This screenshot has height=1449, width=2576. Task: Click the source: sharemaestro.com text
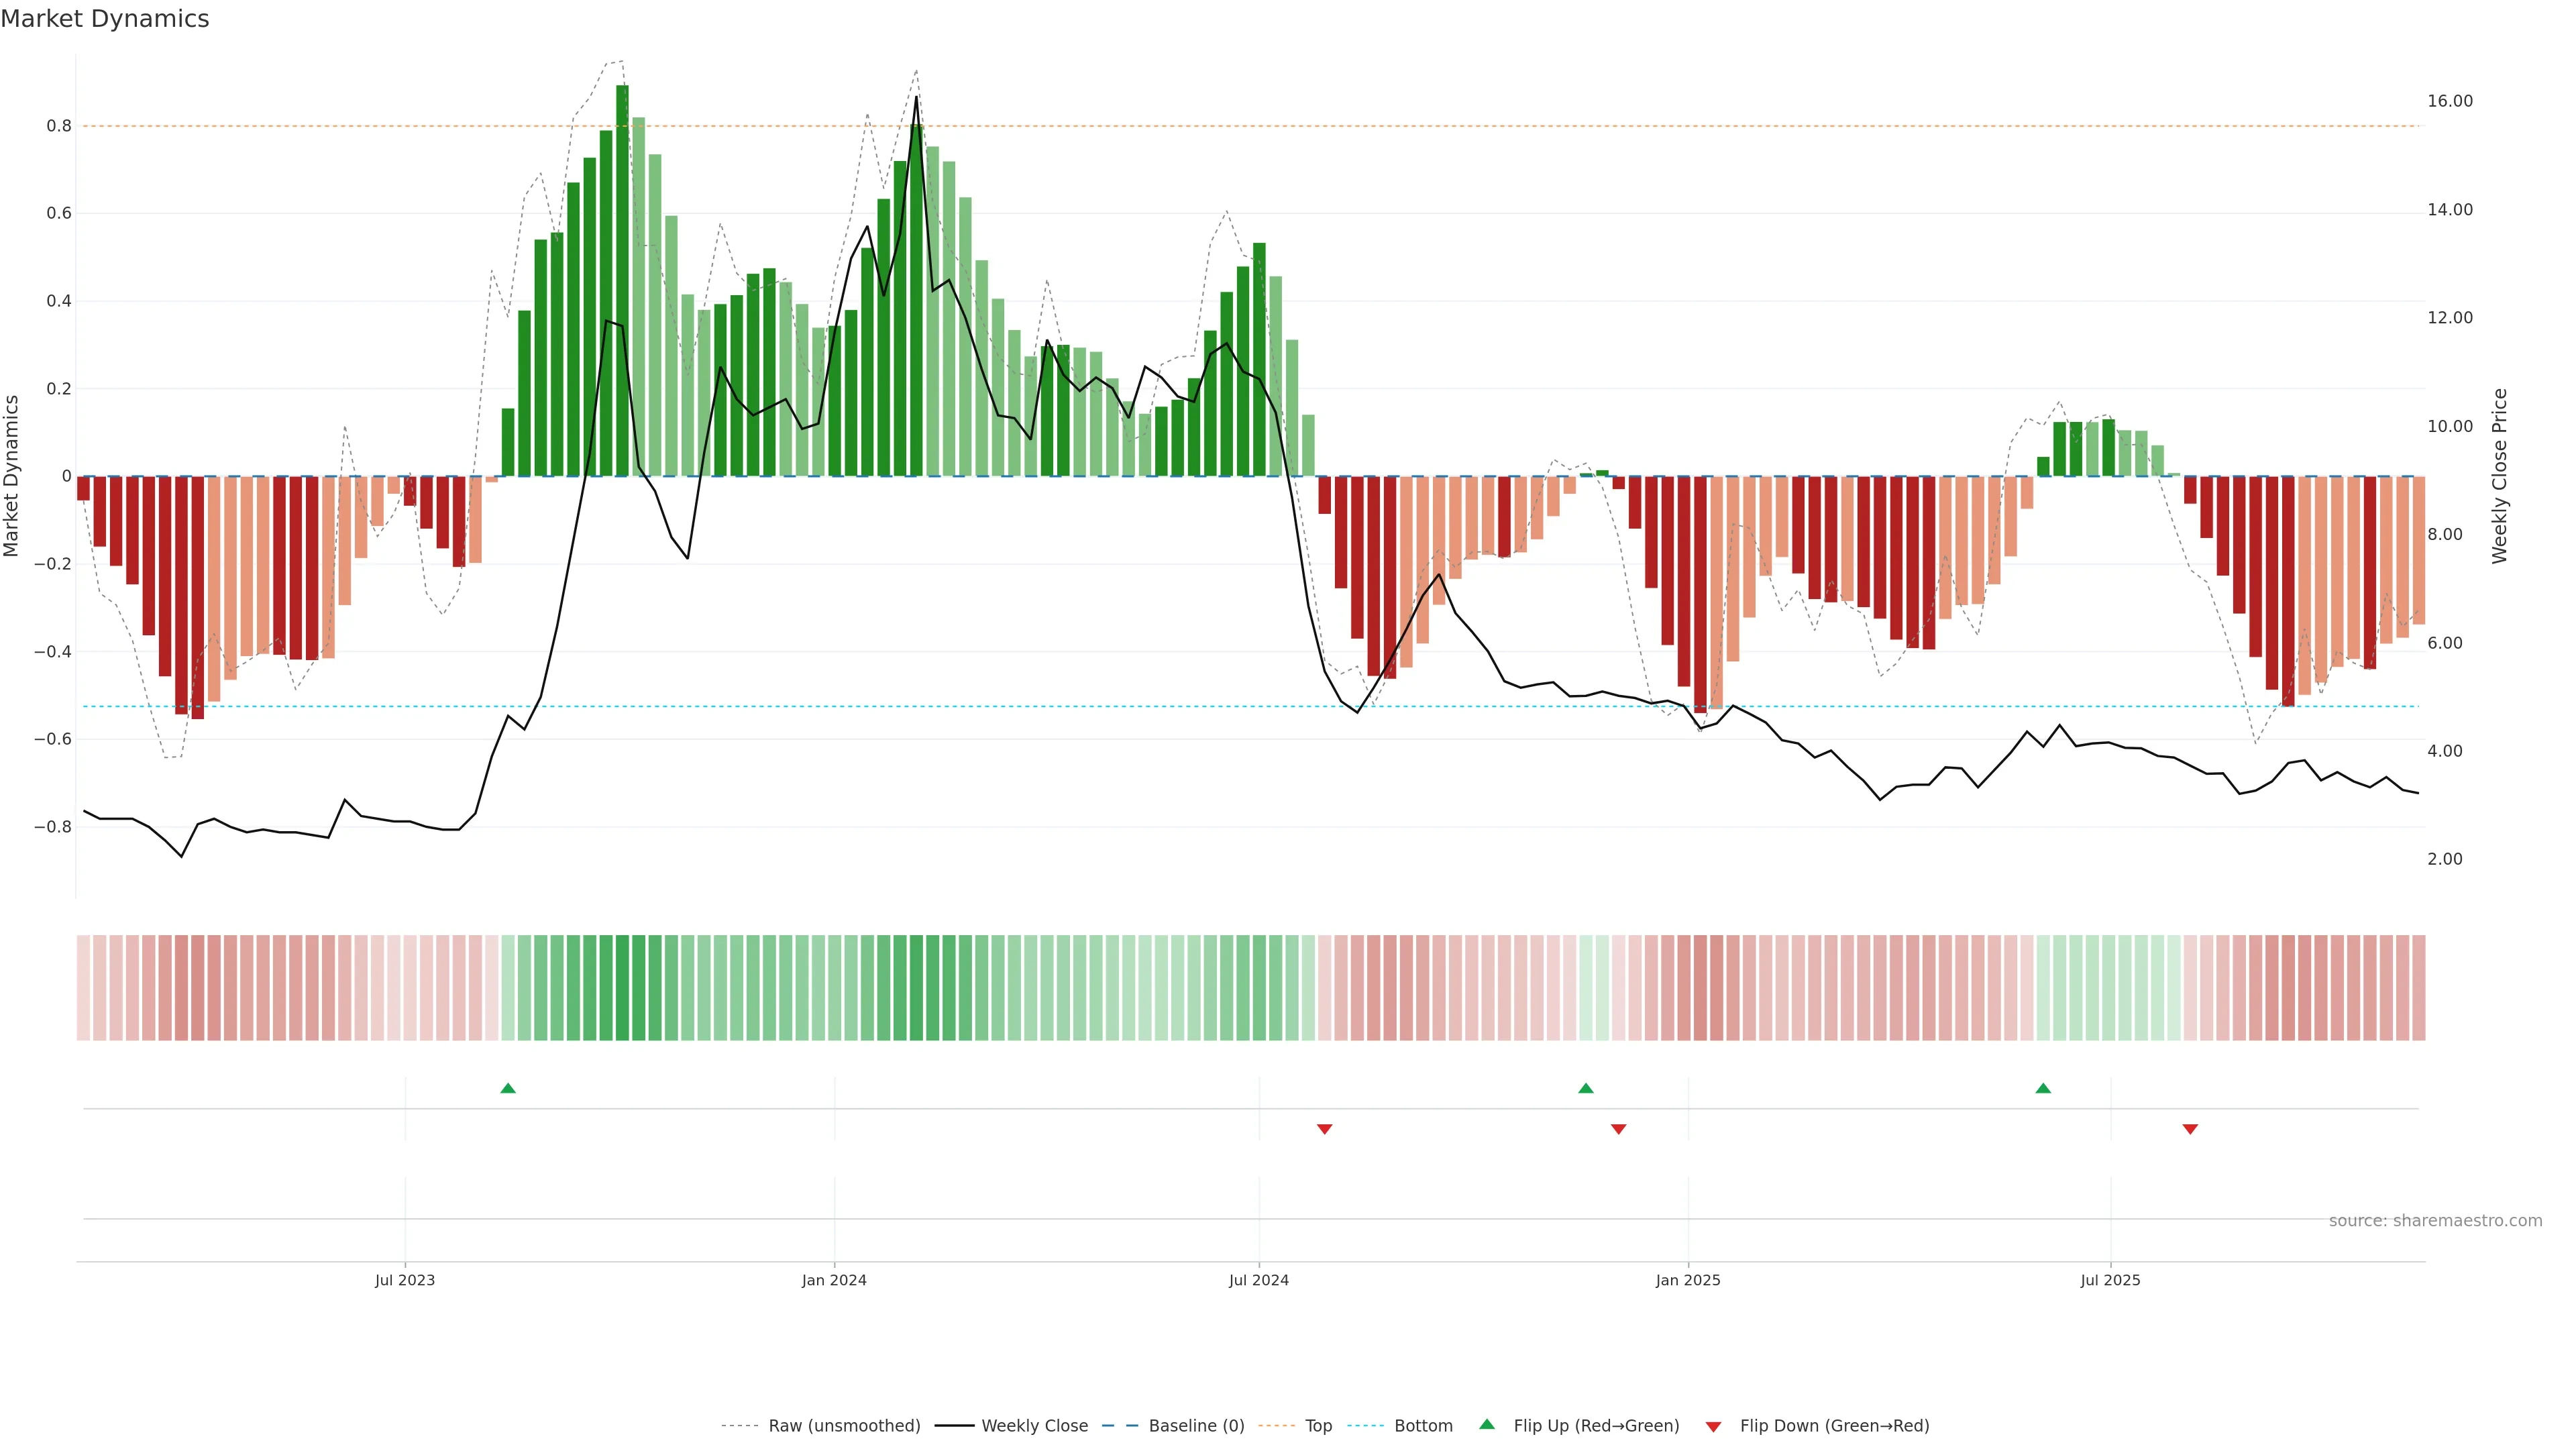coord(2435,1221)
